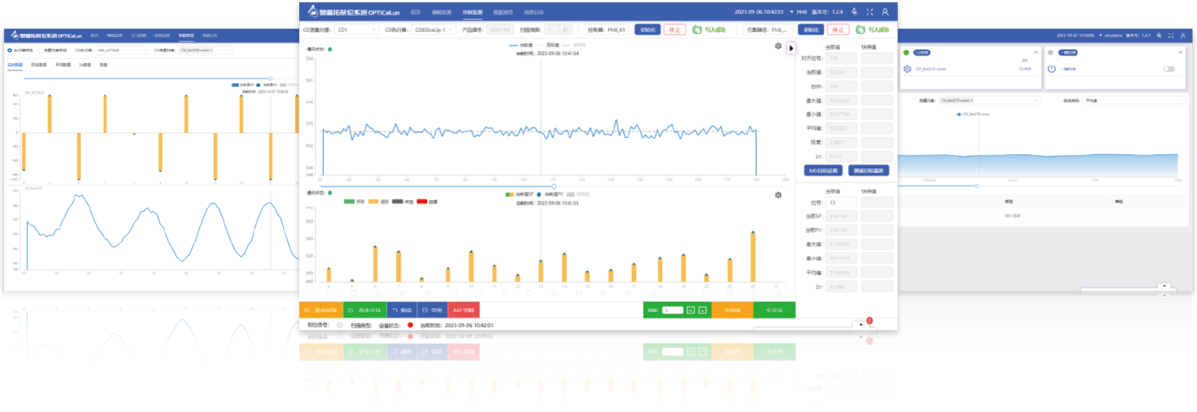Switch to the second data tab in the left window
The height and width of the screenshot is (412, 1197).
pyautogui.click(x=40, y=64)
